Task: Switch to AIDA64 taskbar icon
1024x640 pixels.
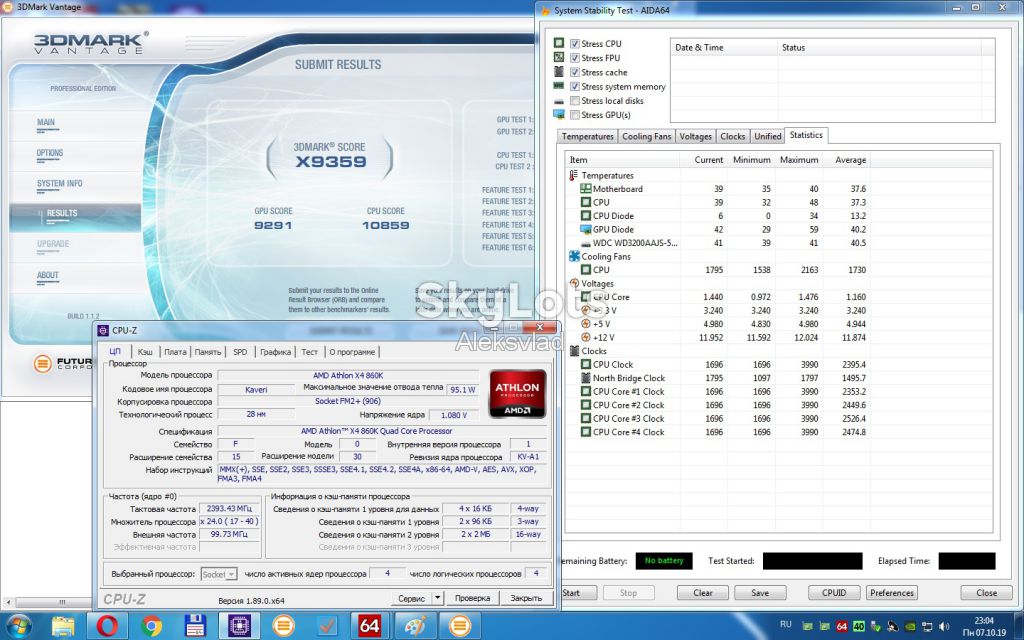Action: coord(370,626)
